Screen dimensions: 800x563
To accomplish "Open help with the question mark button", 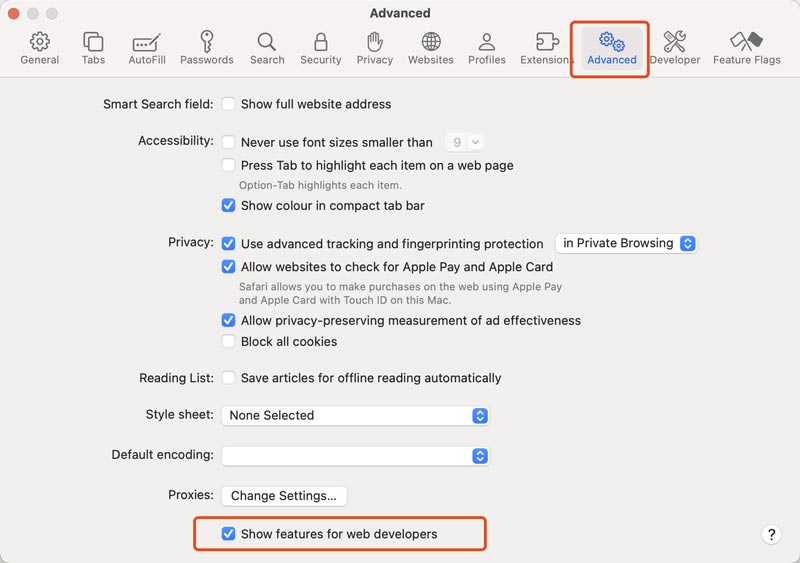I will (771, 534).
